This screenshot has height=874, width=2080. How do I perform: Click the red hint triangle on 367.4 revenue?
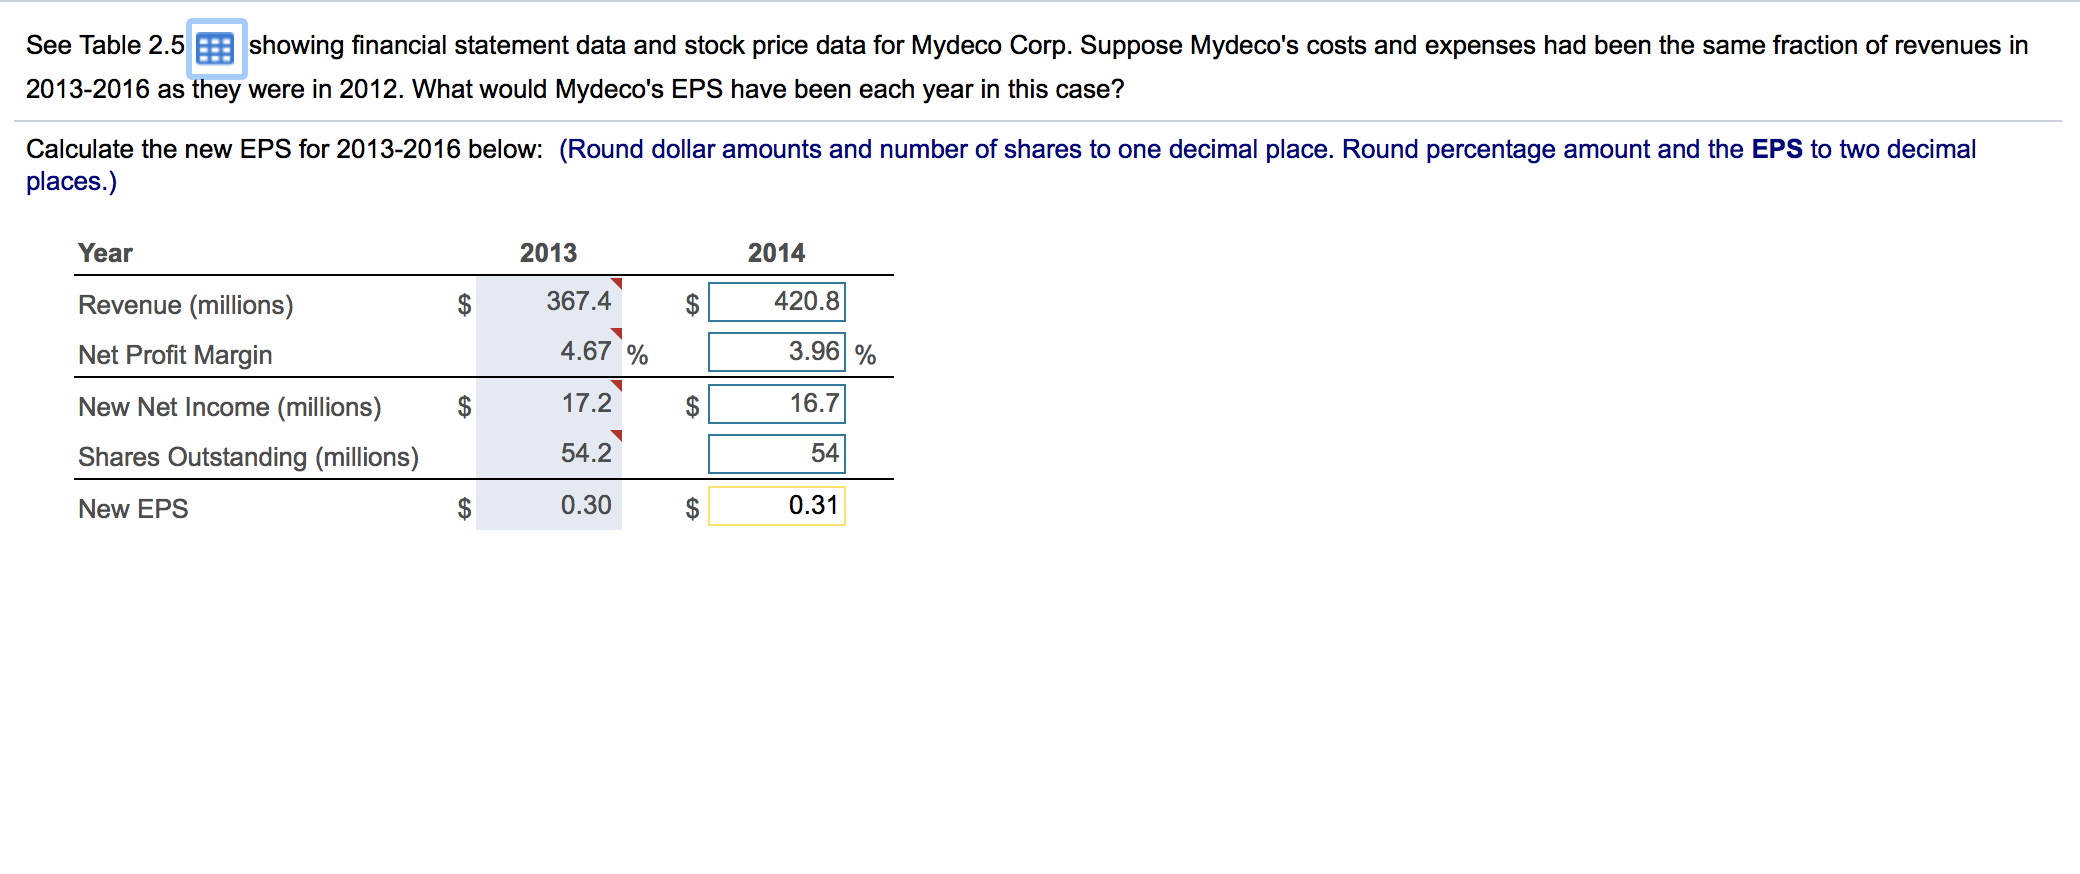point(616,284)
